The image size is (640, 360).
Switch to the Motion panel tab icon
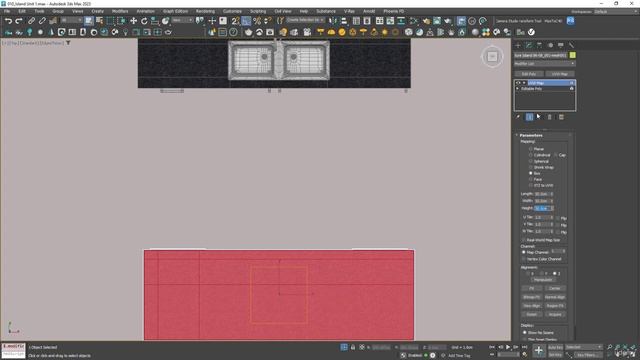click(x=550, y=45)
